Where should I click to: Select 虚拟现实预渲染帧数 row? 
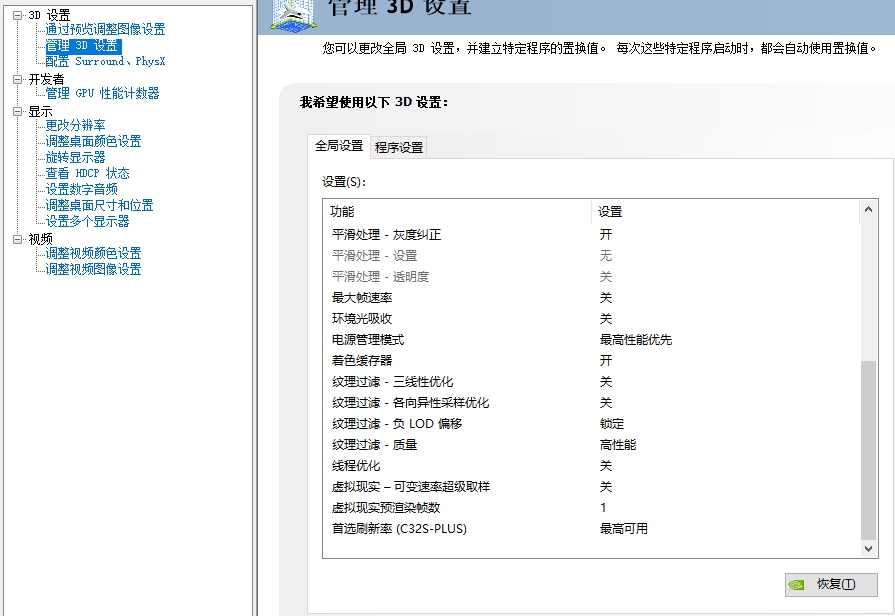tap(591, 508)
